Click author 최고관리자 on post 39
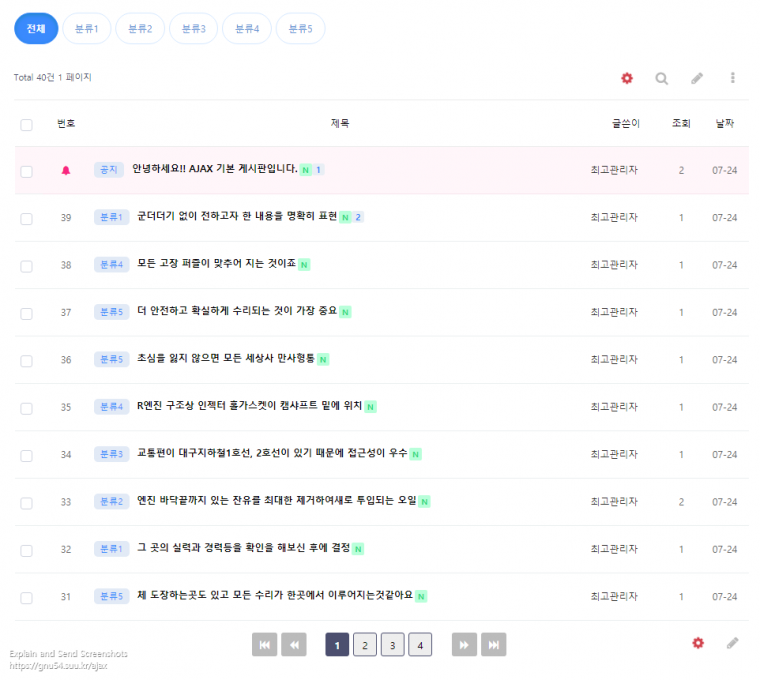 (x=614, y=217)
